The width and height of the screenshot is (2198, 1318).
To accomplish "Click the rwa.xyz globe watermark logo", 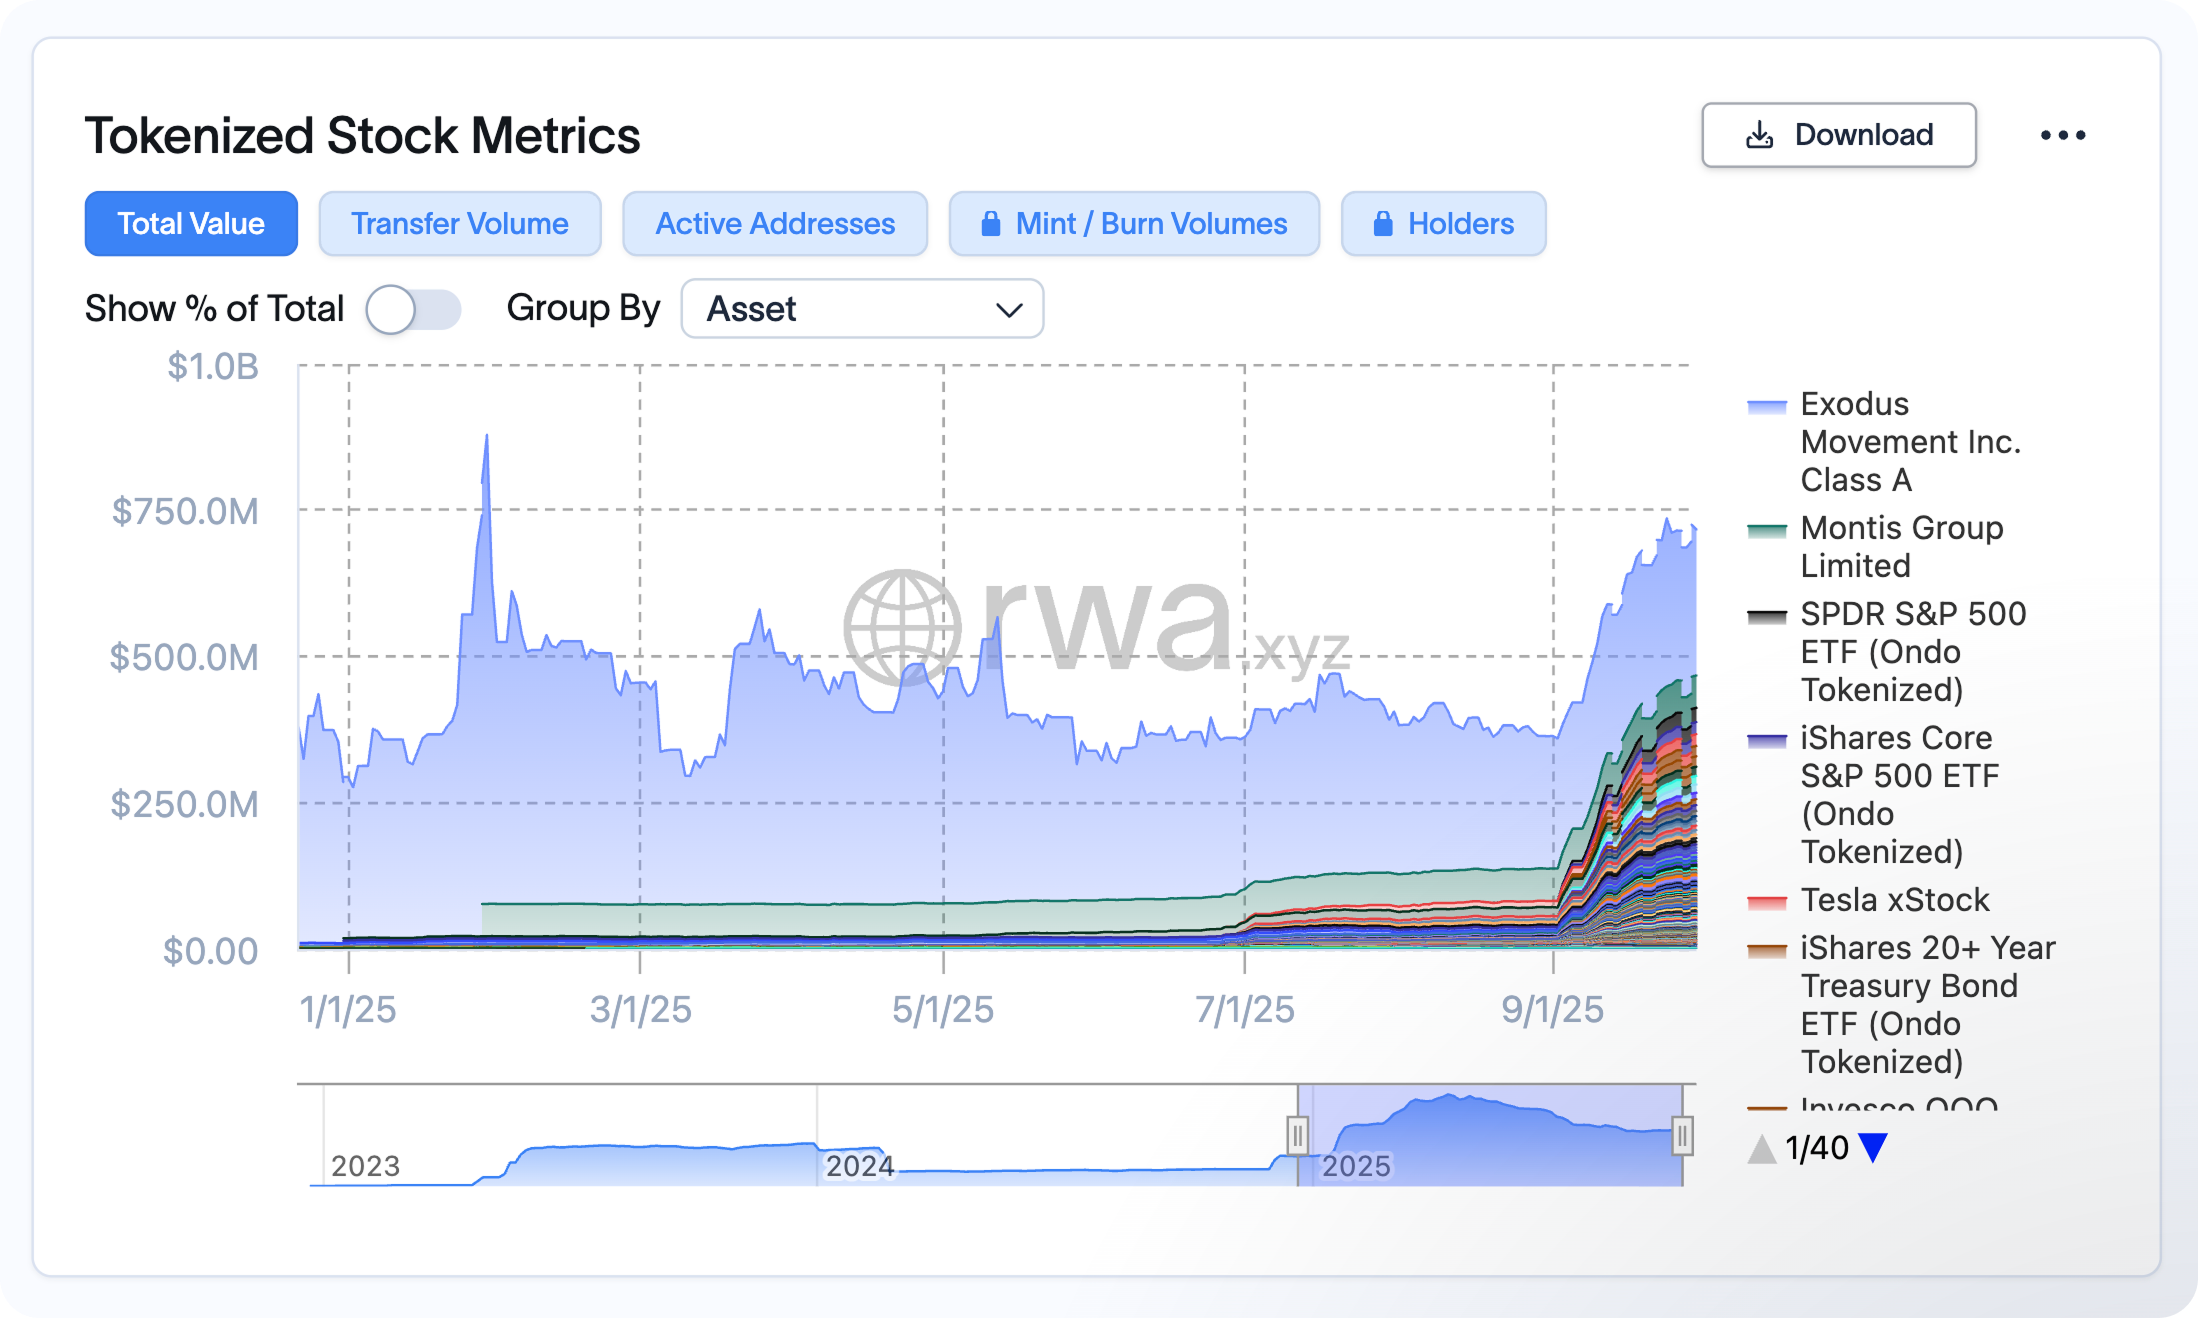I will [x=902, y=628].
